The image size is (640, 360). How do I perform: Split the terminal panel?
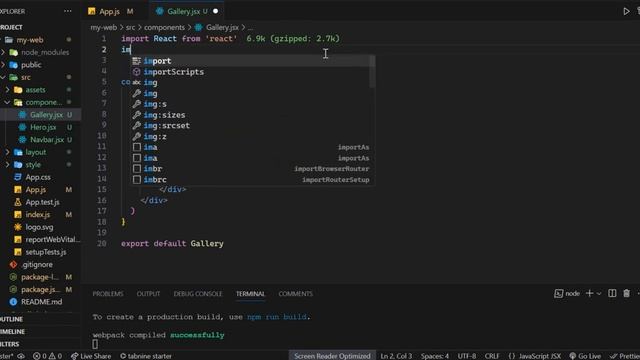[x=612, y=293]
